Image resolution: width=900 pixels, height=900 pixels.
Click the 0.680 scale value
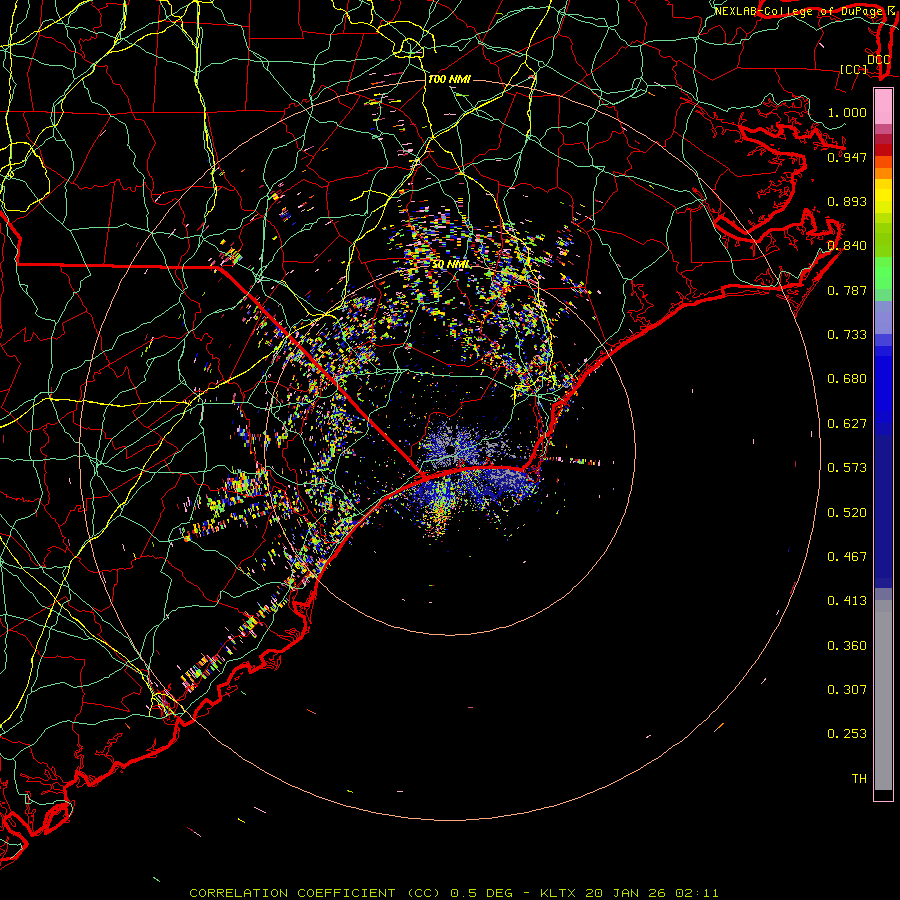coord(847,379)
